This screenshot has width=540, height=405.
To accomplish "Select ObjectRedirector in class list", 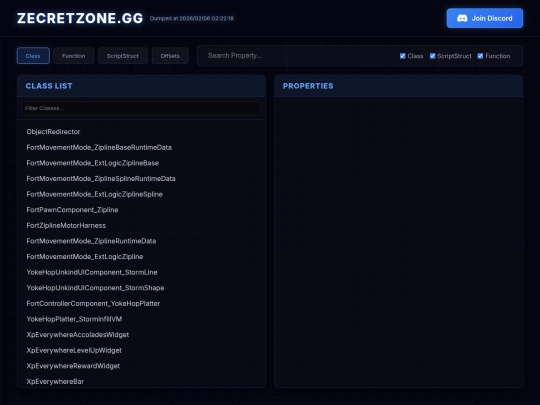I will pos(141,132).
